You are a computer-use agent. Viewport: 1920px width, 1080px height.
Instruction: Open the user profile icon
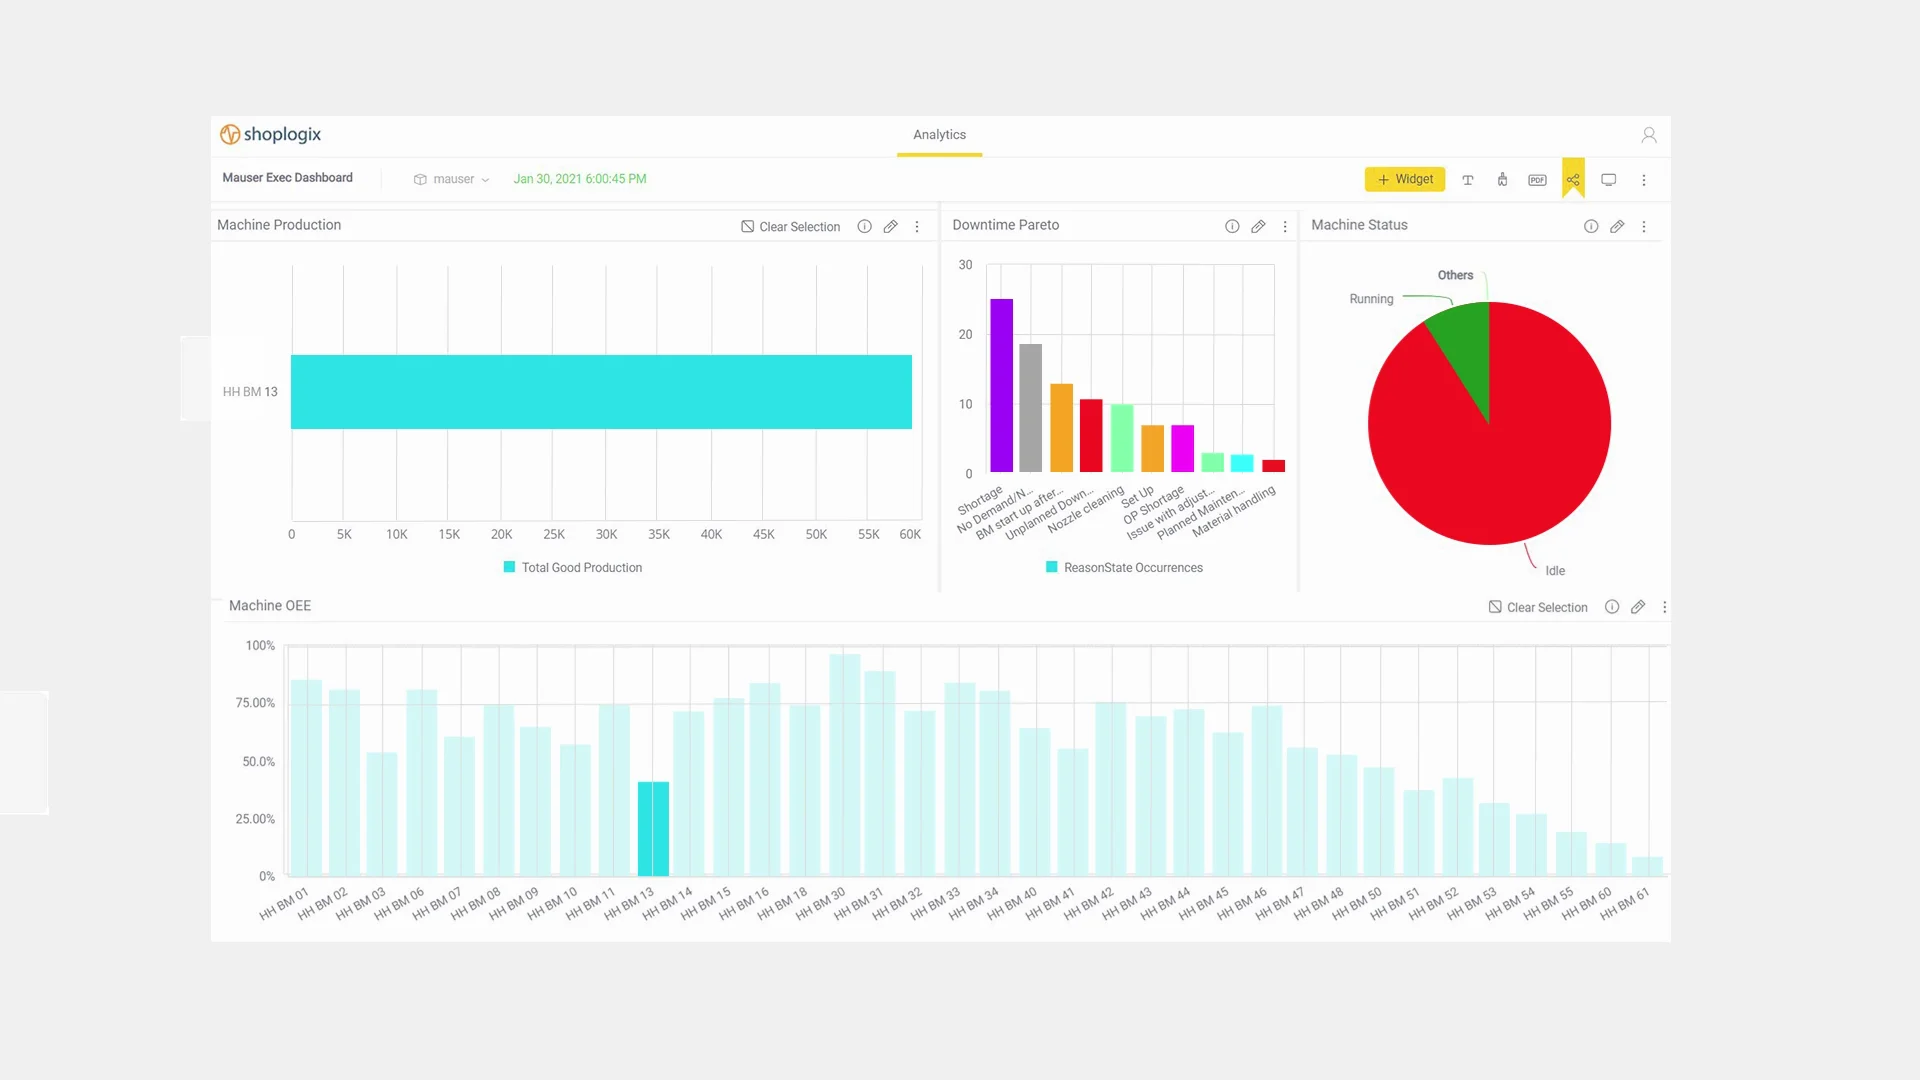1649,135
